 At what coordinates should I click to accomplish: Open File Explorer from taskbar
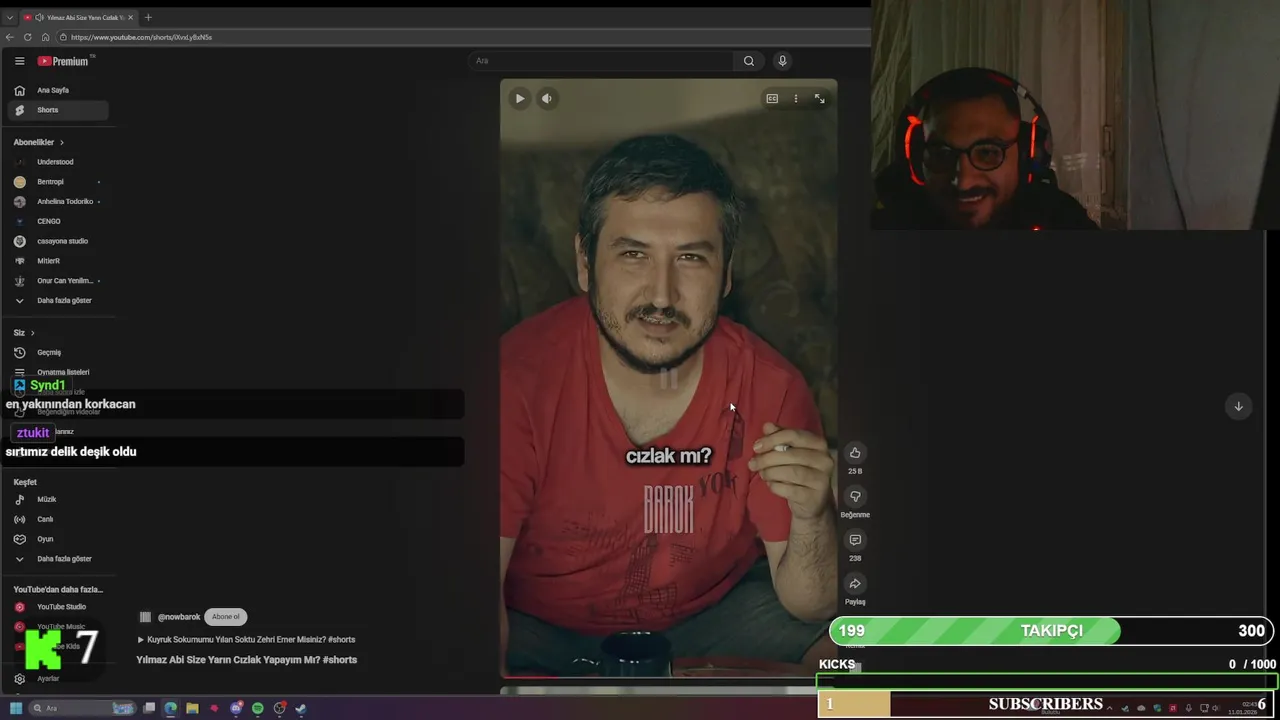coord(193,708)
